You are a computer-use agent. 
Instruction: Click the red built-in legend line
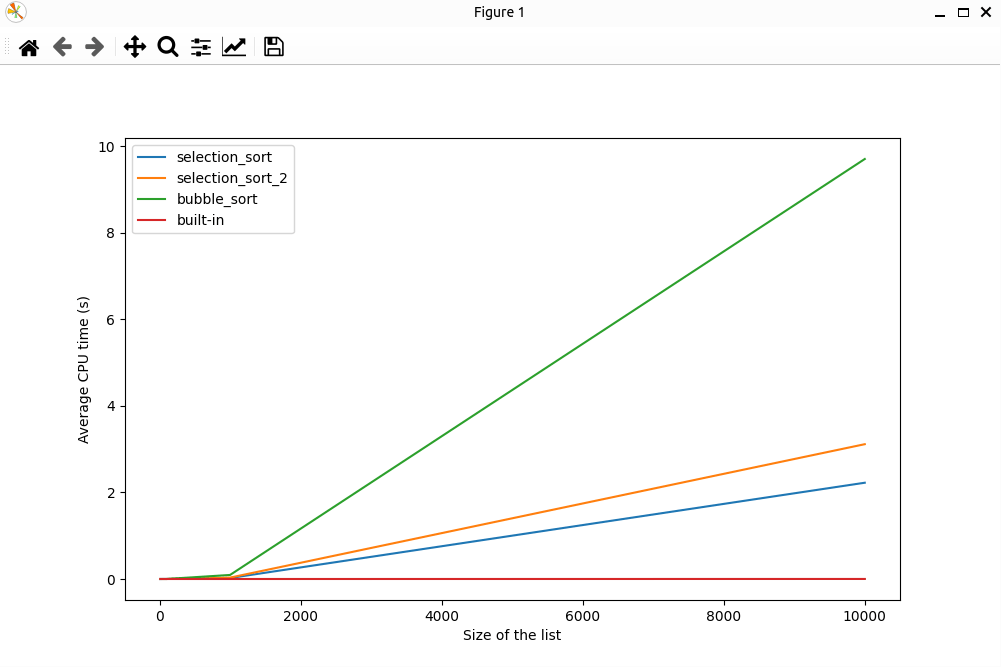[x=152, y=220]
